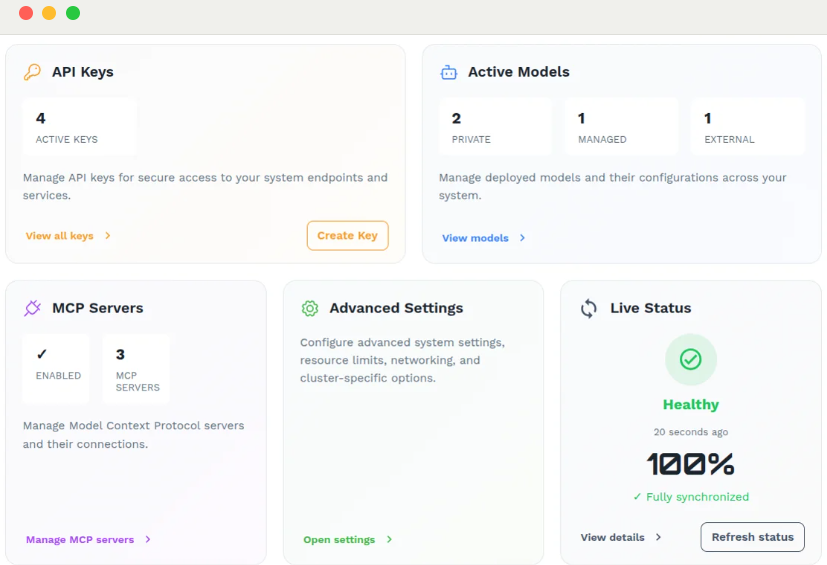Click the Configure advanced system settings description

click(x=402, y=360)
